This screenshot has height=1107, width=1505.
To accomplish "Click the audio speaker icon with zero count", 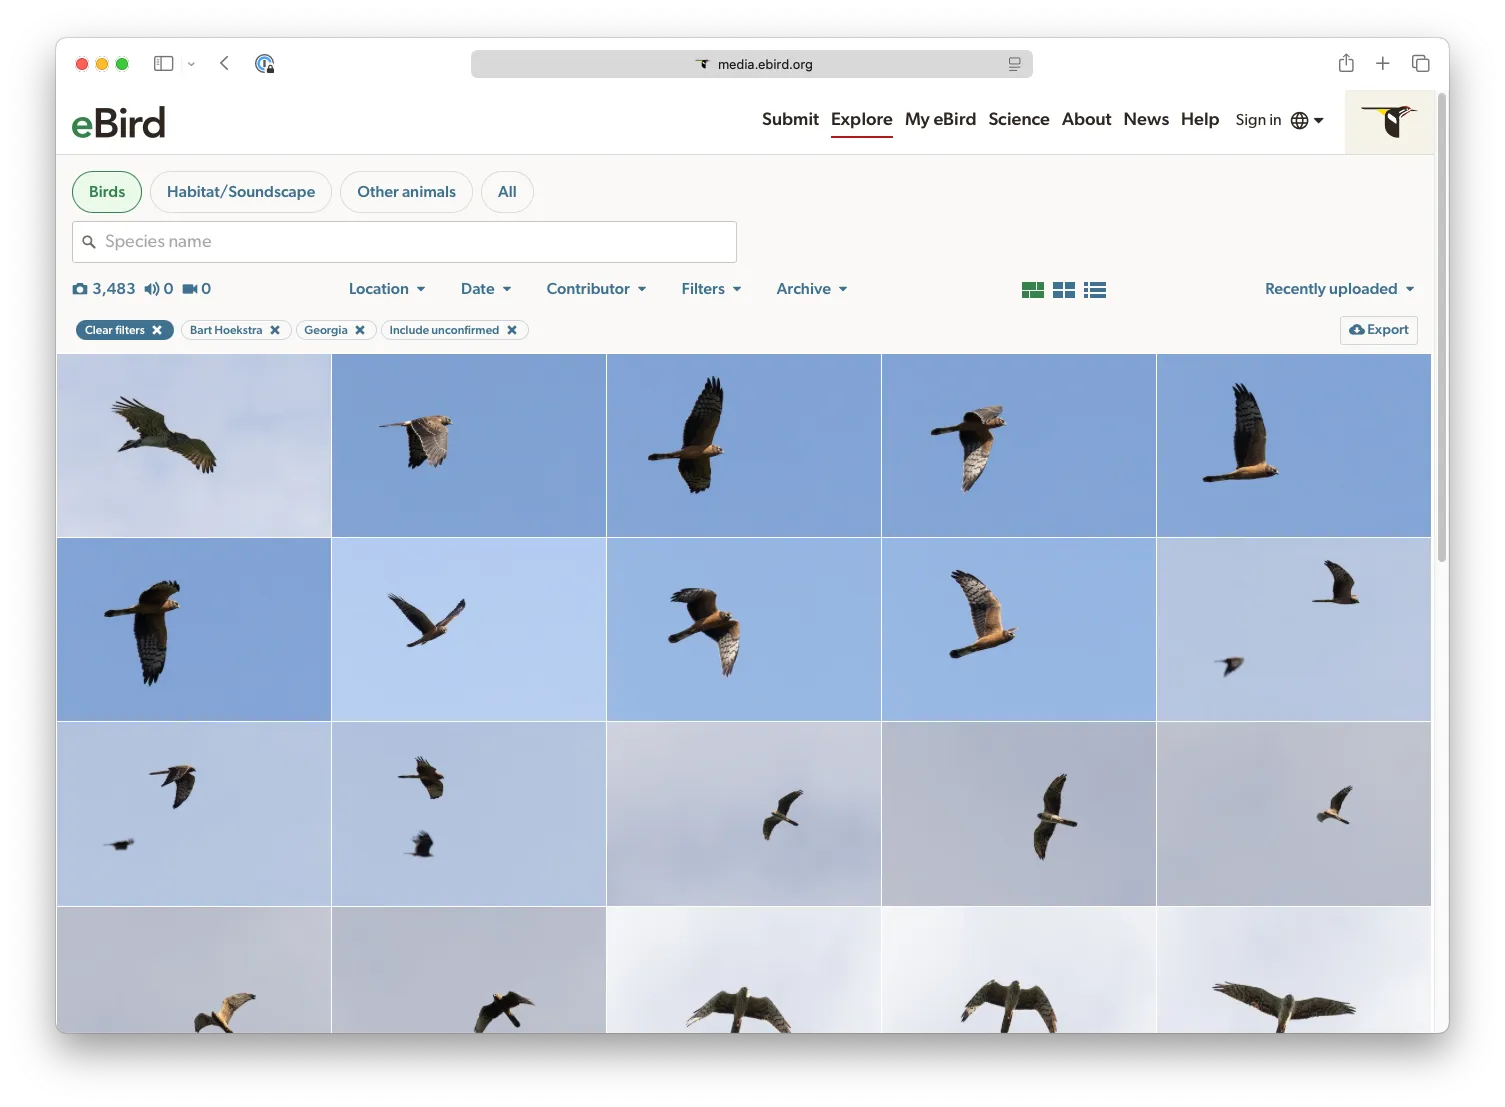I will point(152,288).
